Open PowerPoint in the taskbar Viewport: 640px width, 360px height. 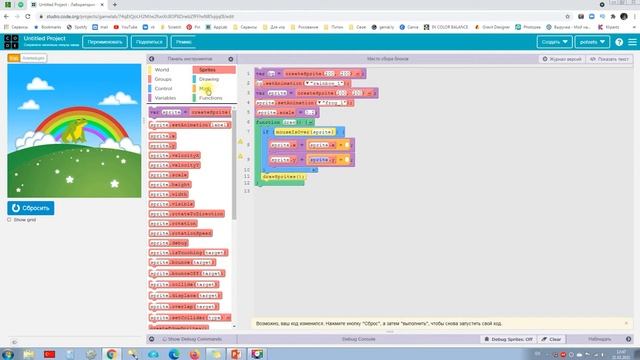pos(236,354)
